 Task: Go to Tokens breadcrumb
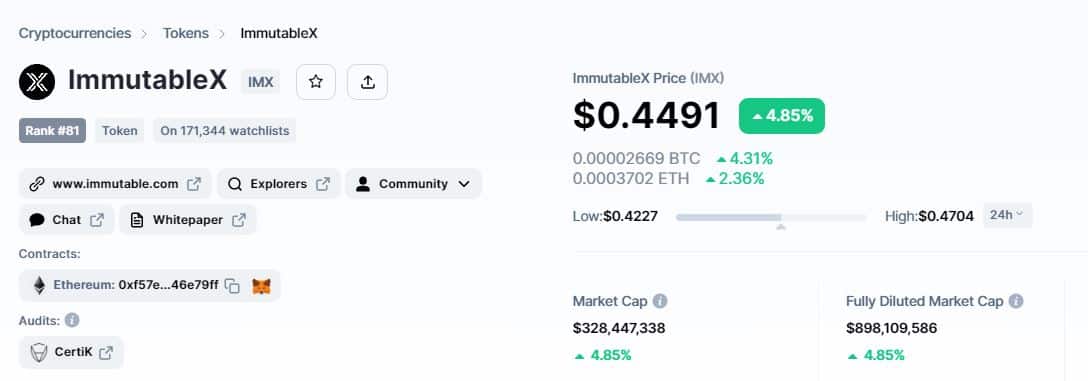click(x=186, y=33)
